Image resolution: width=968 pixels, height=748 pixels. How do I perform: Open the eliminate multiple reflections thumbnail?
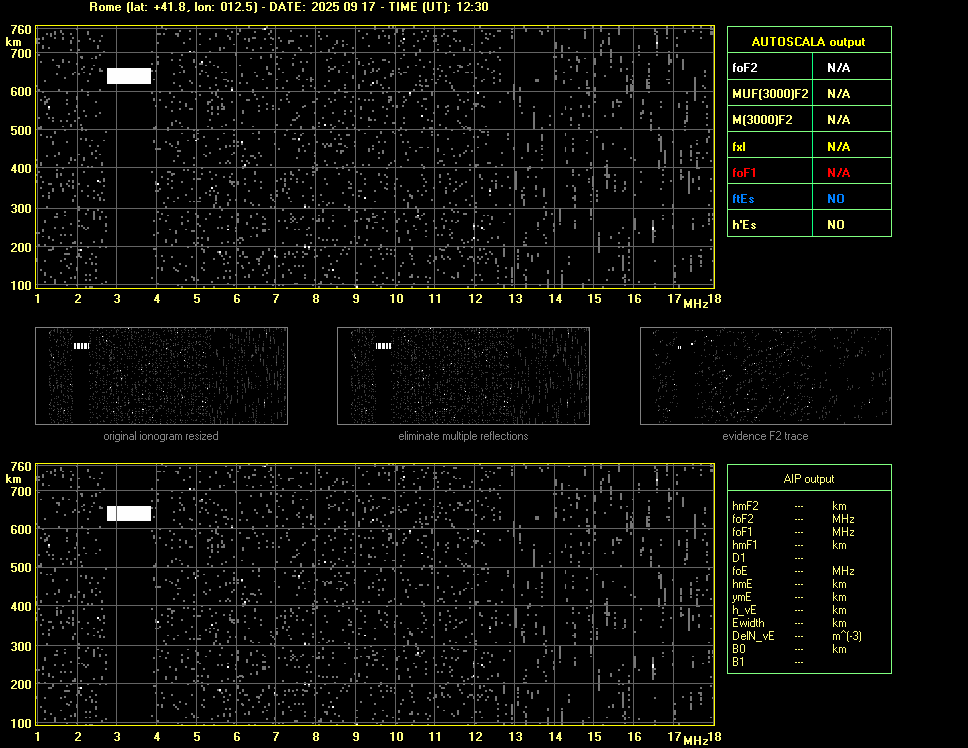(463, 376)
